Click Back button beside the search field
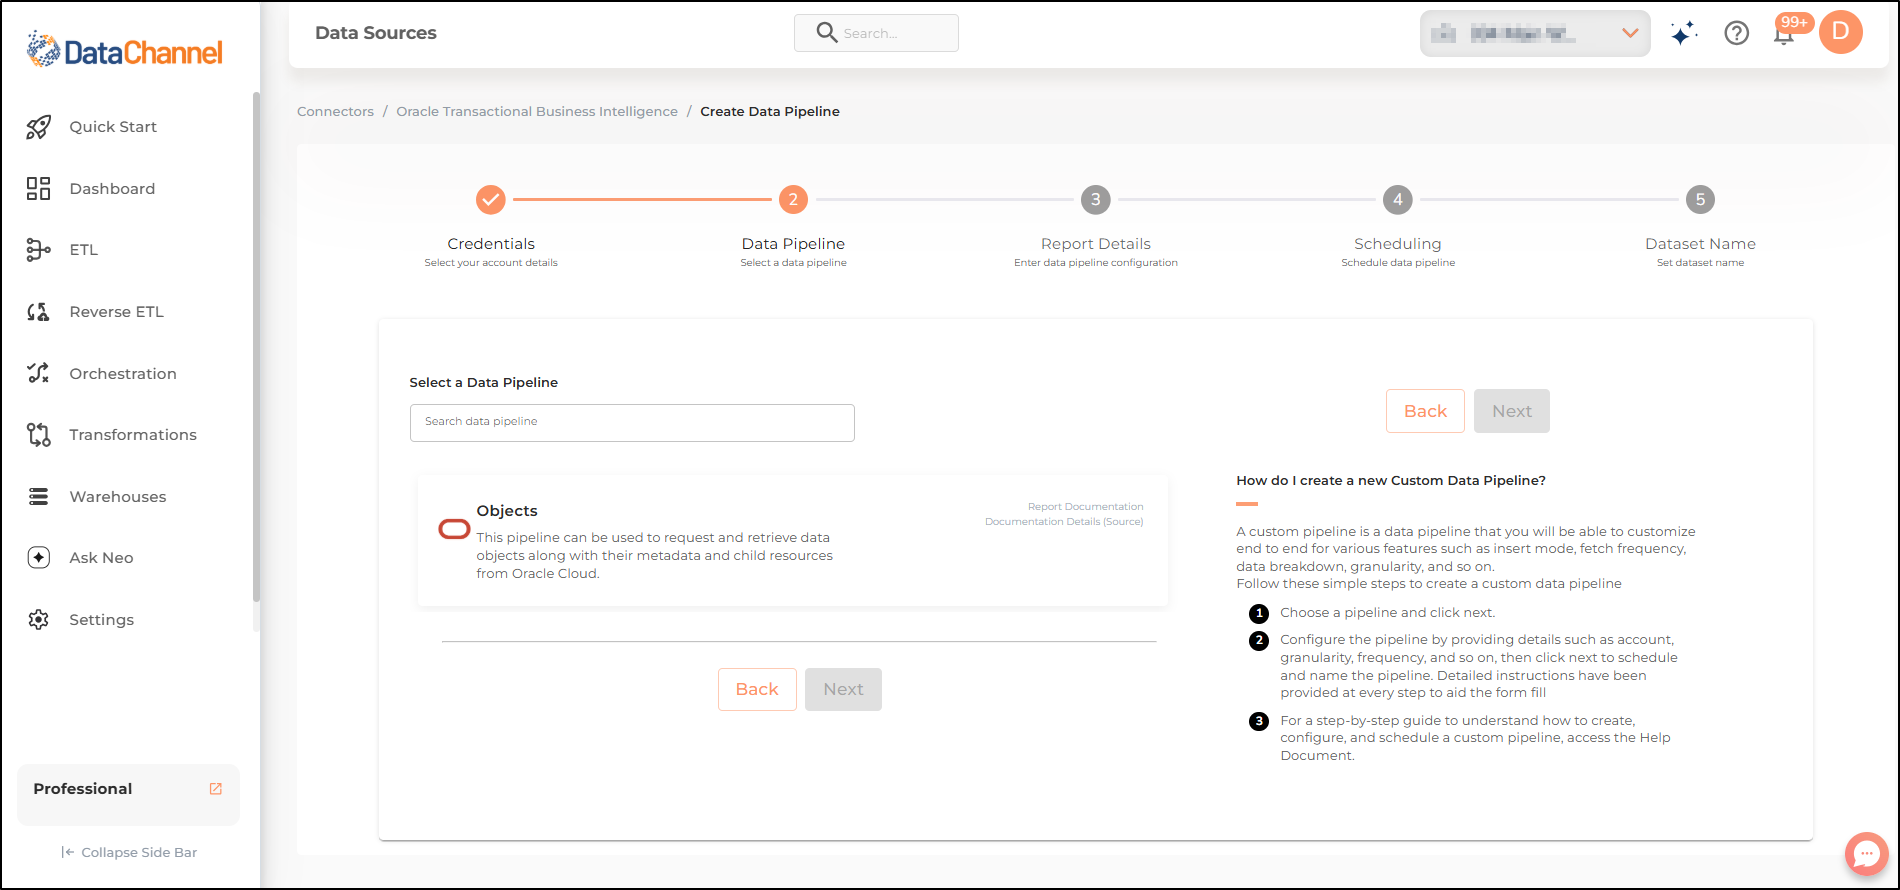This screenshot has width=1900, height=890. [1425, 411]
